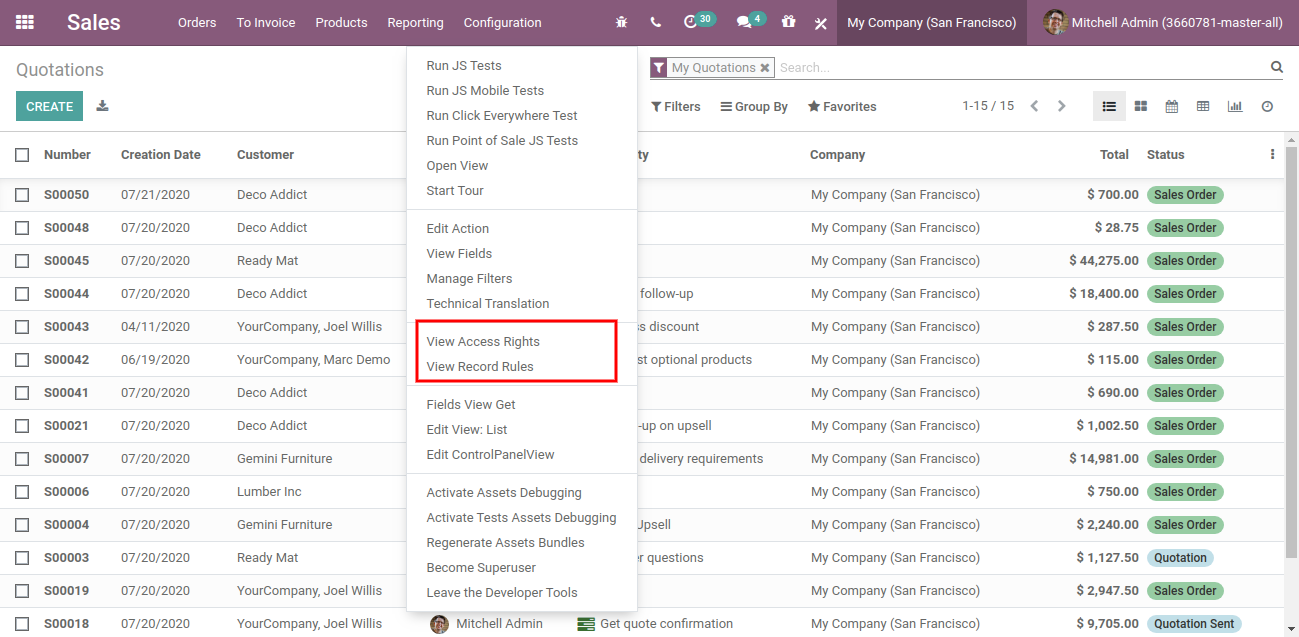Click the gift icon in top bar
The image size is (1299, 637).
[788, 22]
